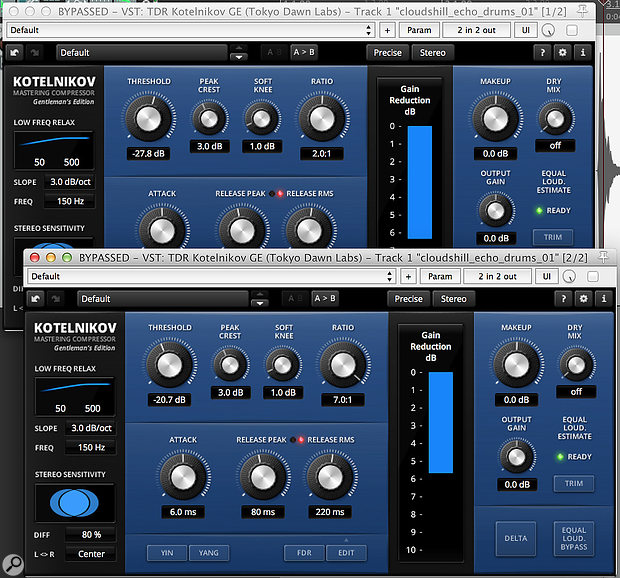Click the redo arrow in front Kotelnikov window

(x=56, y=299)
